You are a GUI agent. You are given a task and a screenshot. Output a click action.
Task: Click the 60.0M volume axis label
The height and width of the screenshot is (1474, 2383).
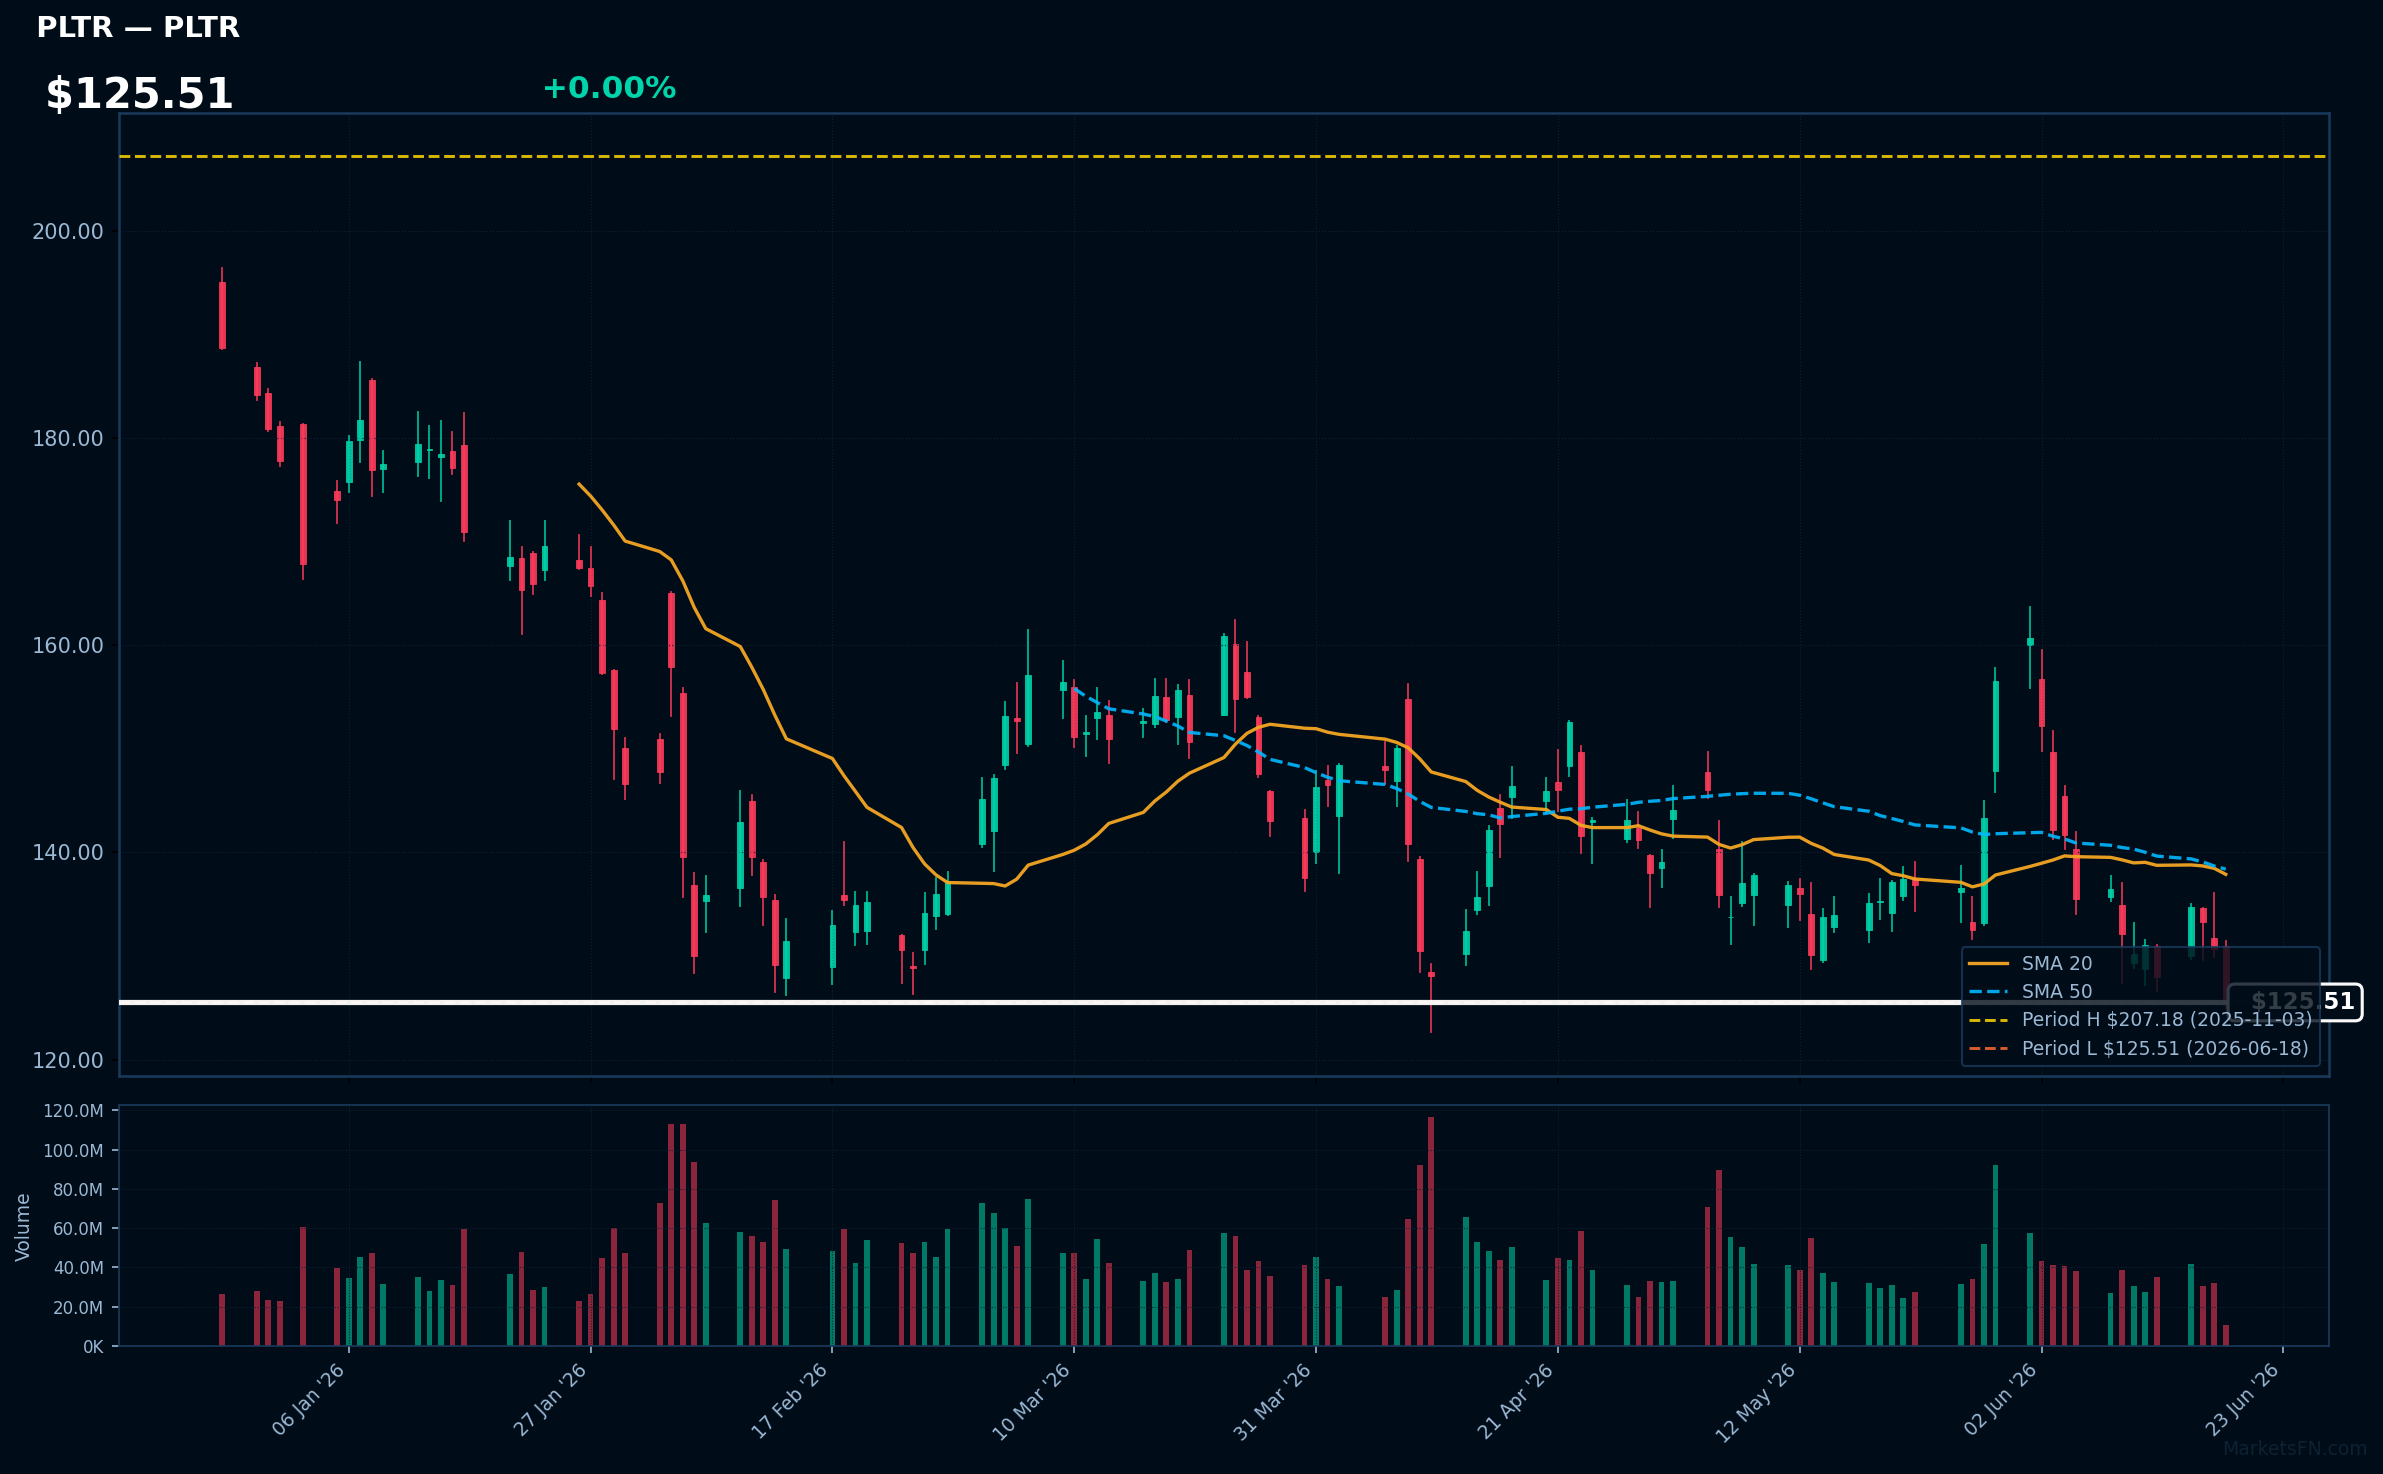(x=78, y=1229)
